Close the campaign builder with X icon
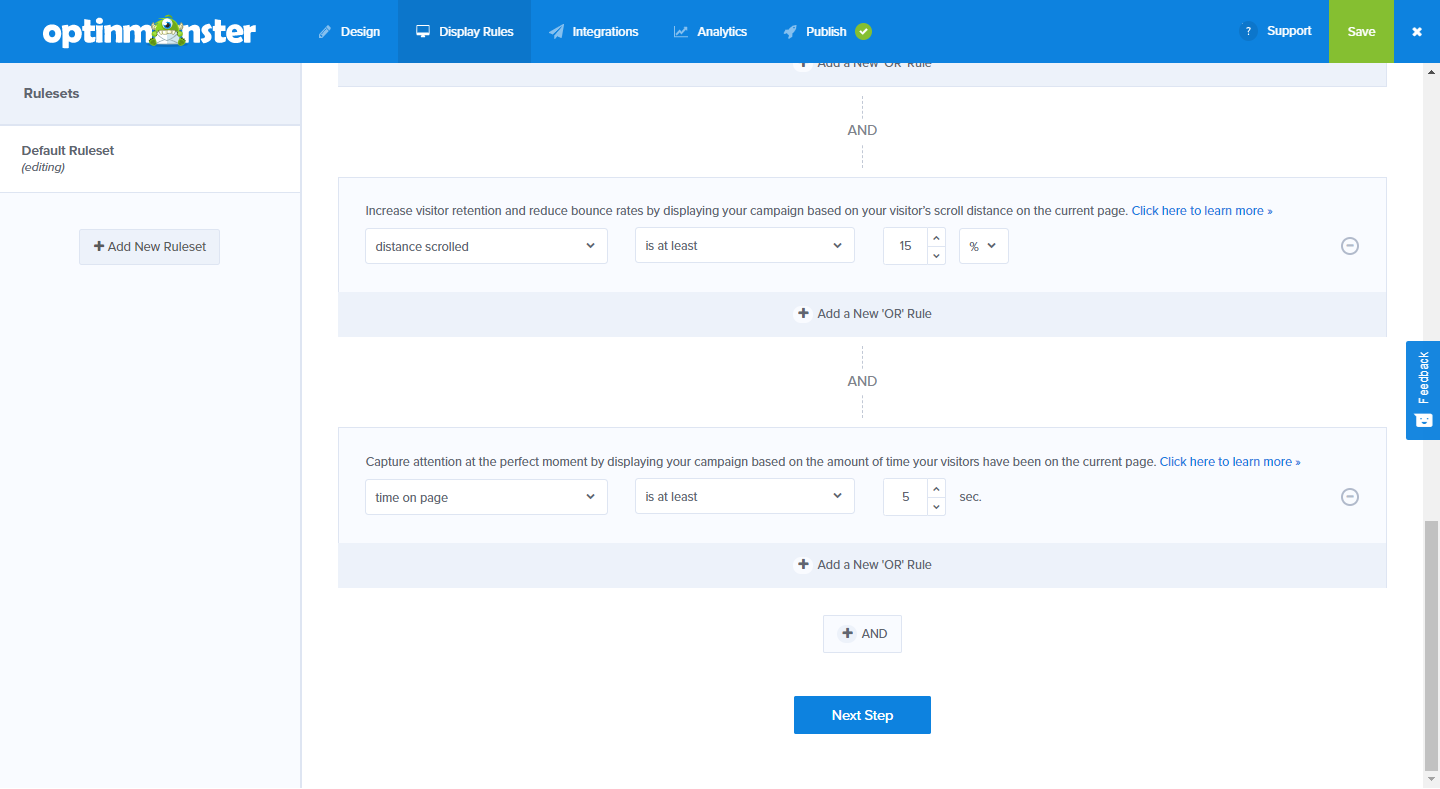The height and width of the screenshot is (789, 1440). tap(1416, 31)
